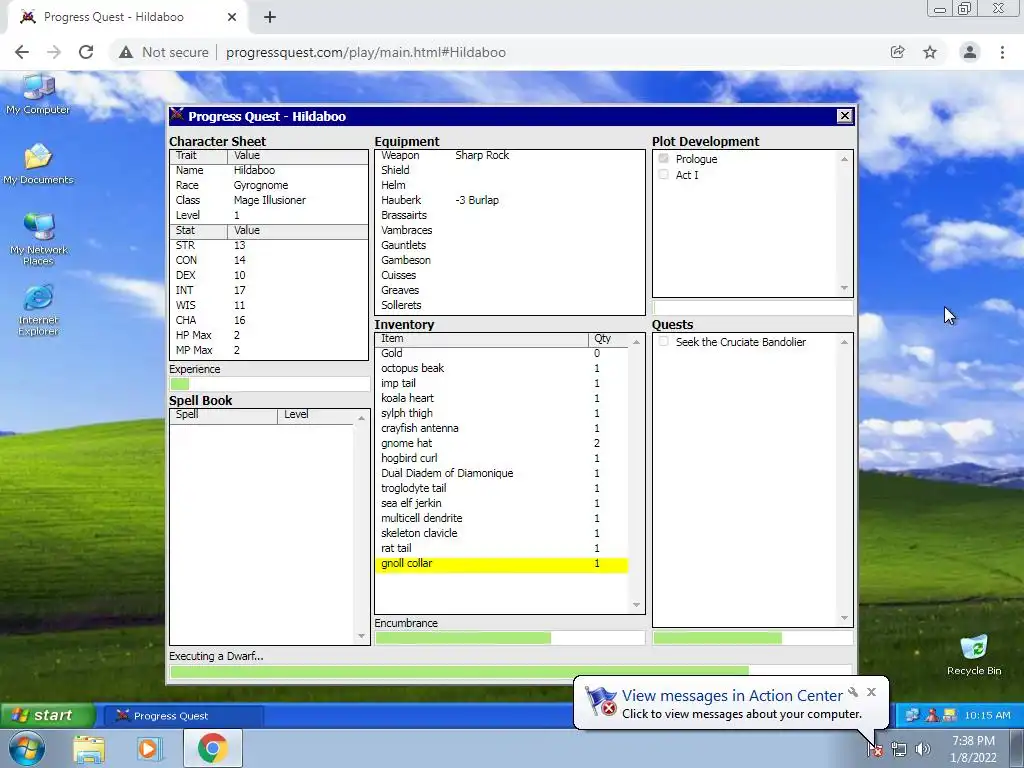The image size is (1024, 768).
Task: Click Plot Development scroll up arrow
Action: pyautogui.click(x=844, y=159)
